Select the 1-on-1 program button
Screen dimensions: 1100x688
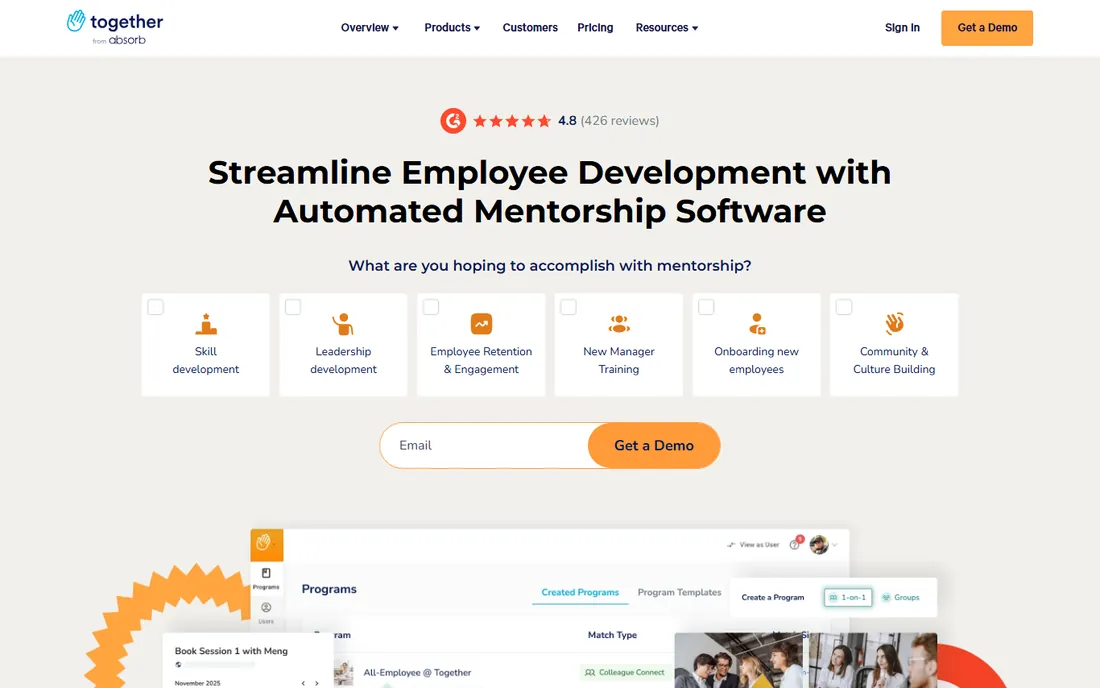click(848, 598)
